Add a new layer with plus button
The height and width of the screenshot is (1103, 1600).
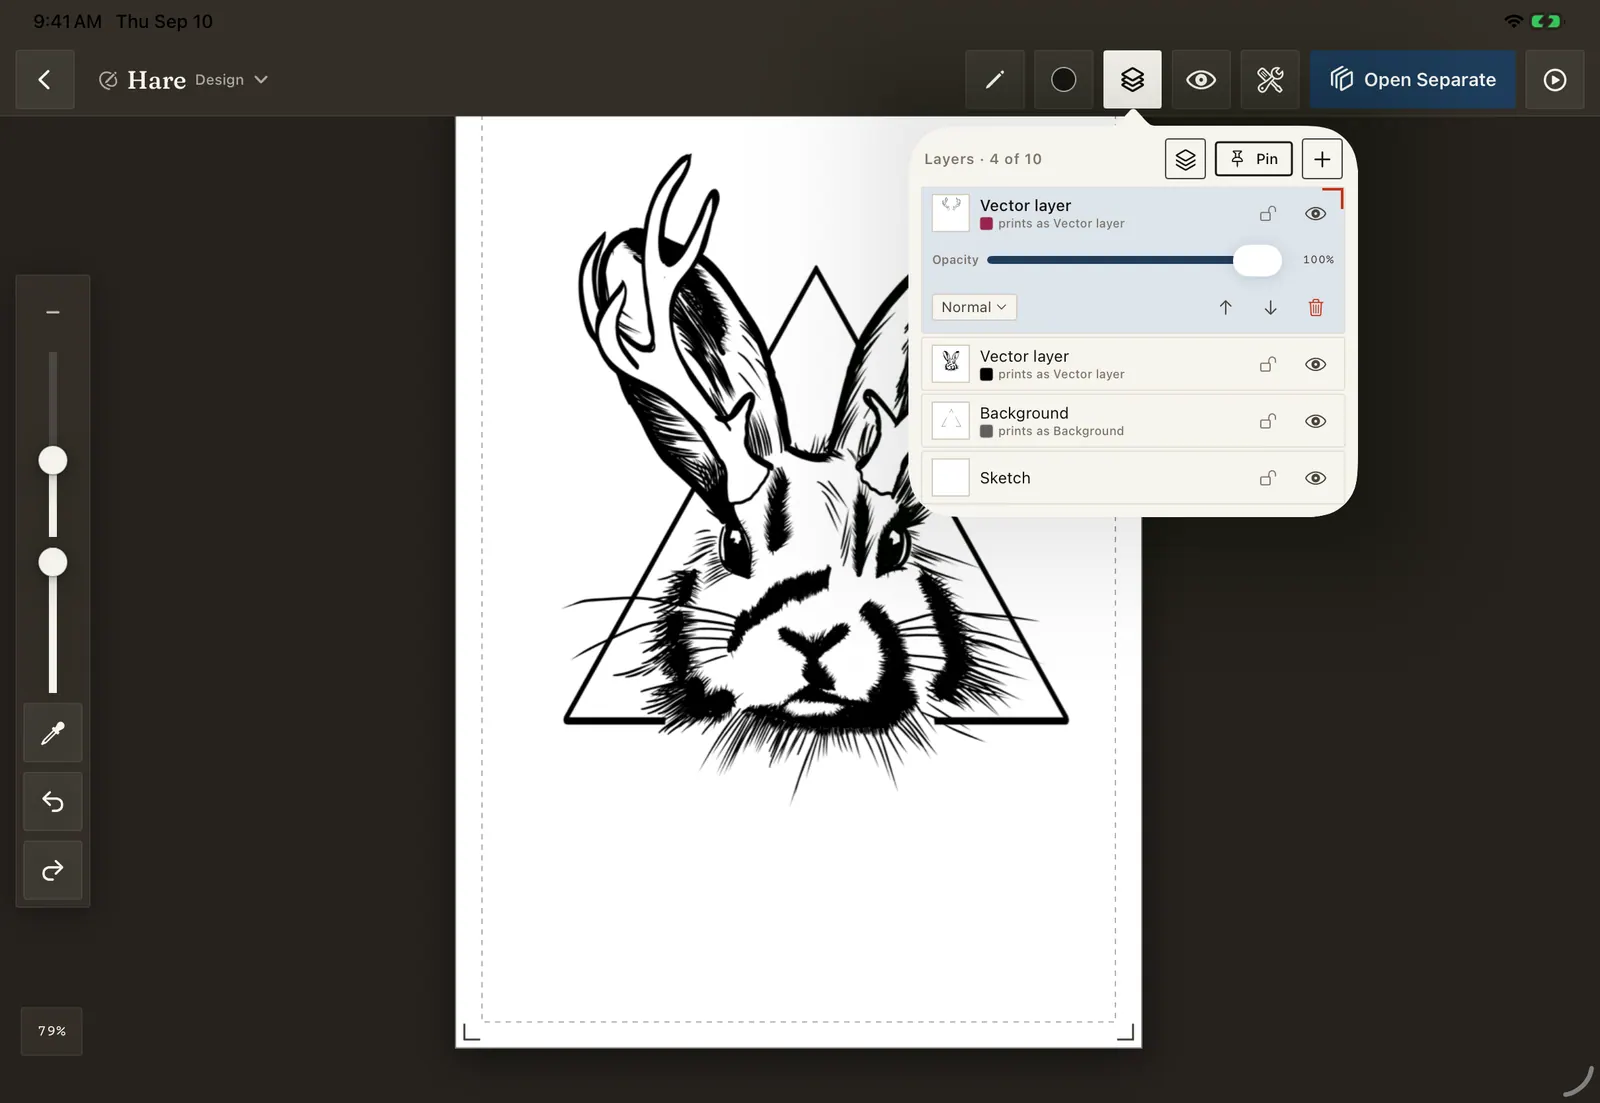(x=1322, y=159)
